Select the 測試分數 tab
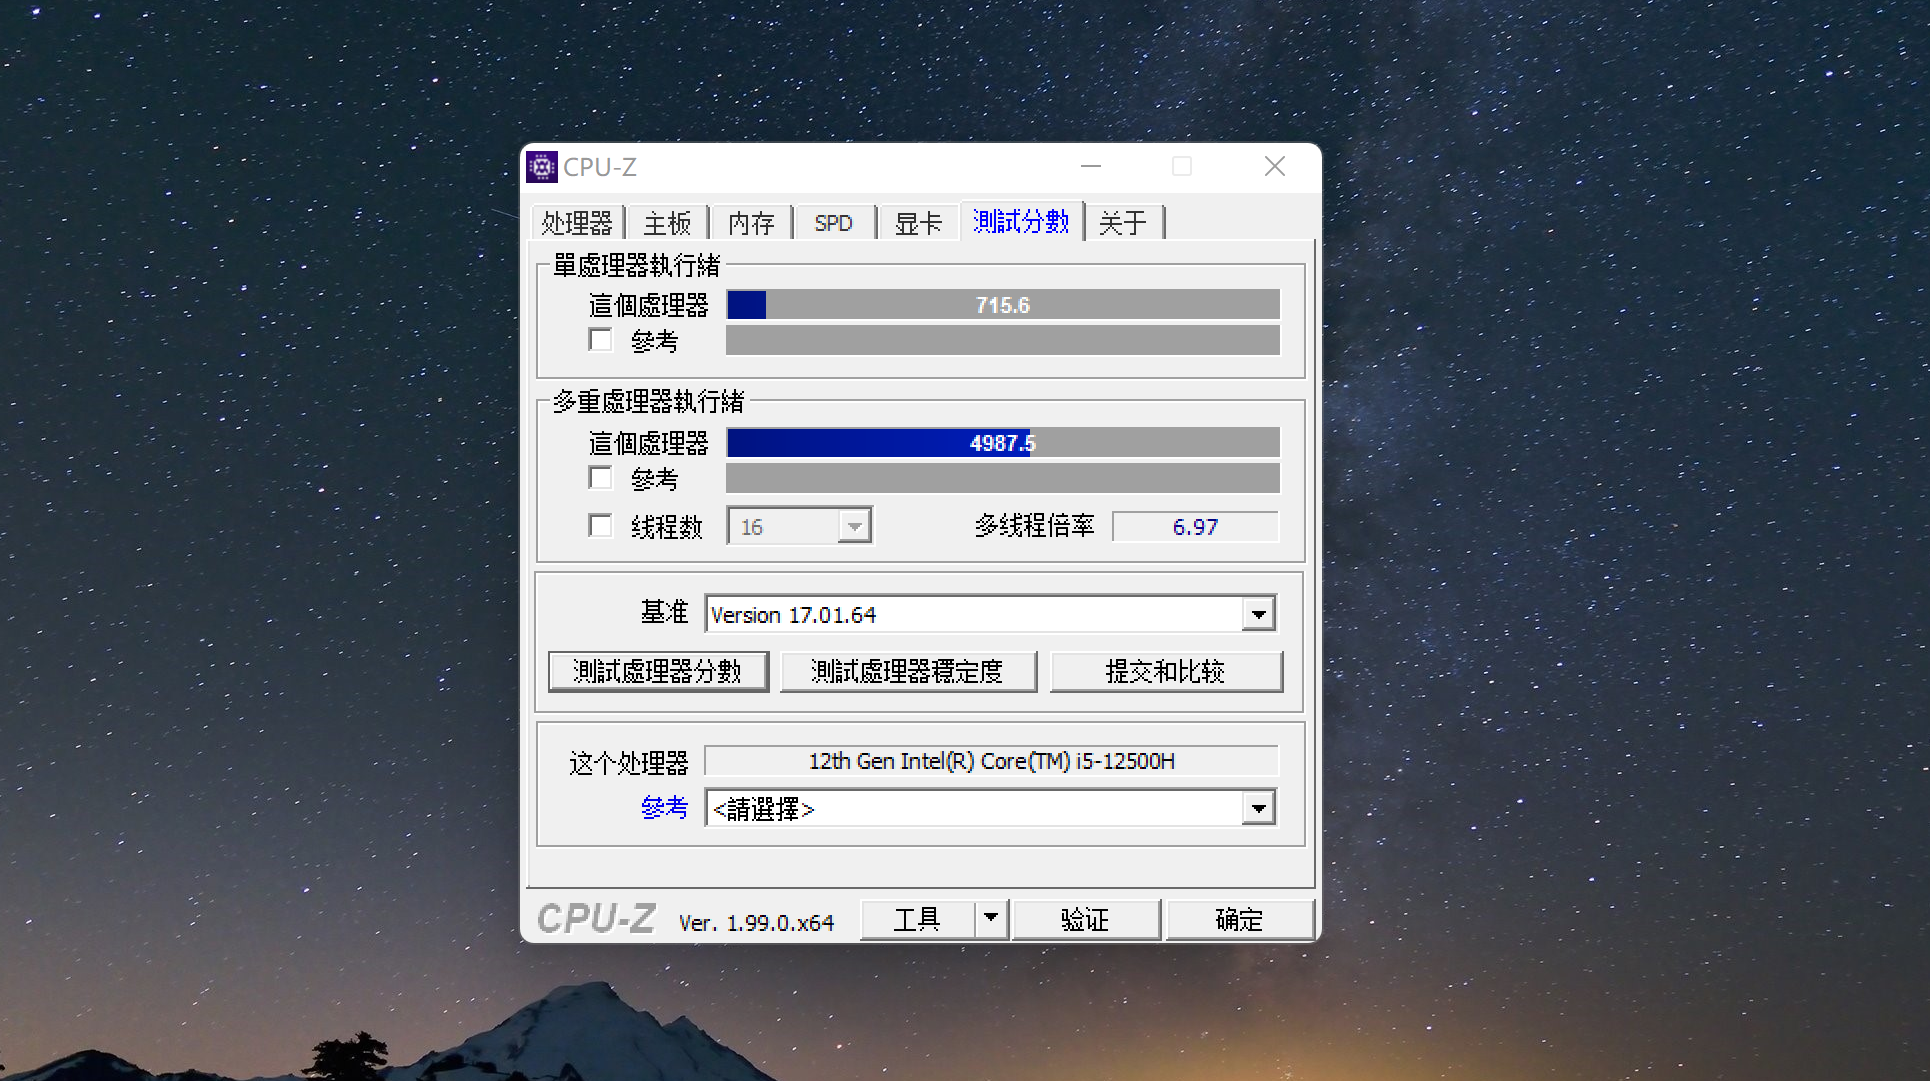The image size is (1930, 1081). point(1021,221)
